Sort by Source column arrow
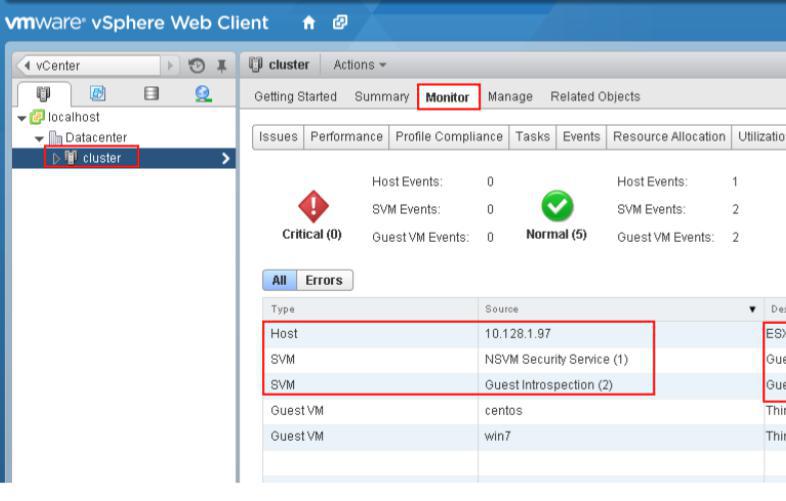786x501 pixels. 752,309
